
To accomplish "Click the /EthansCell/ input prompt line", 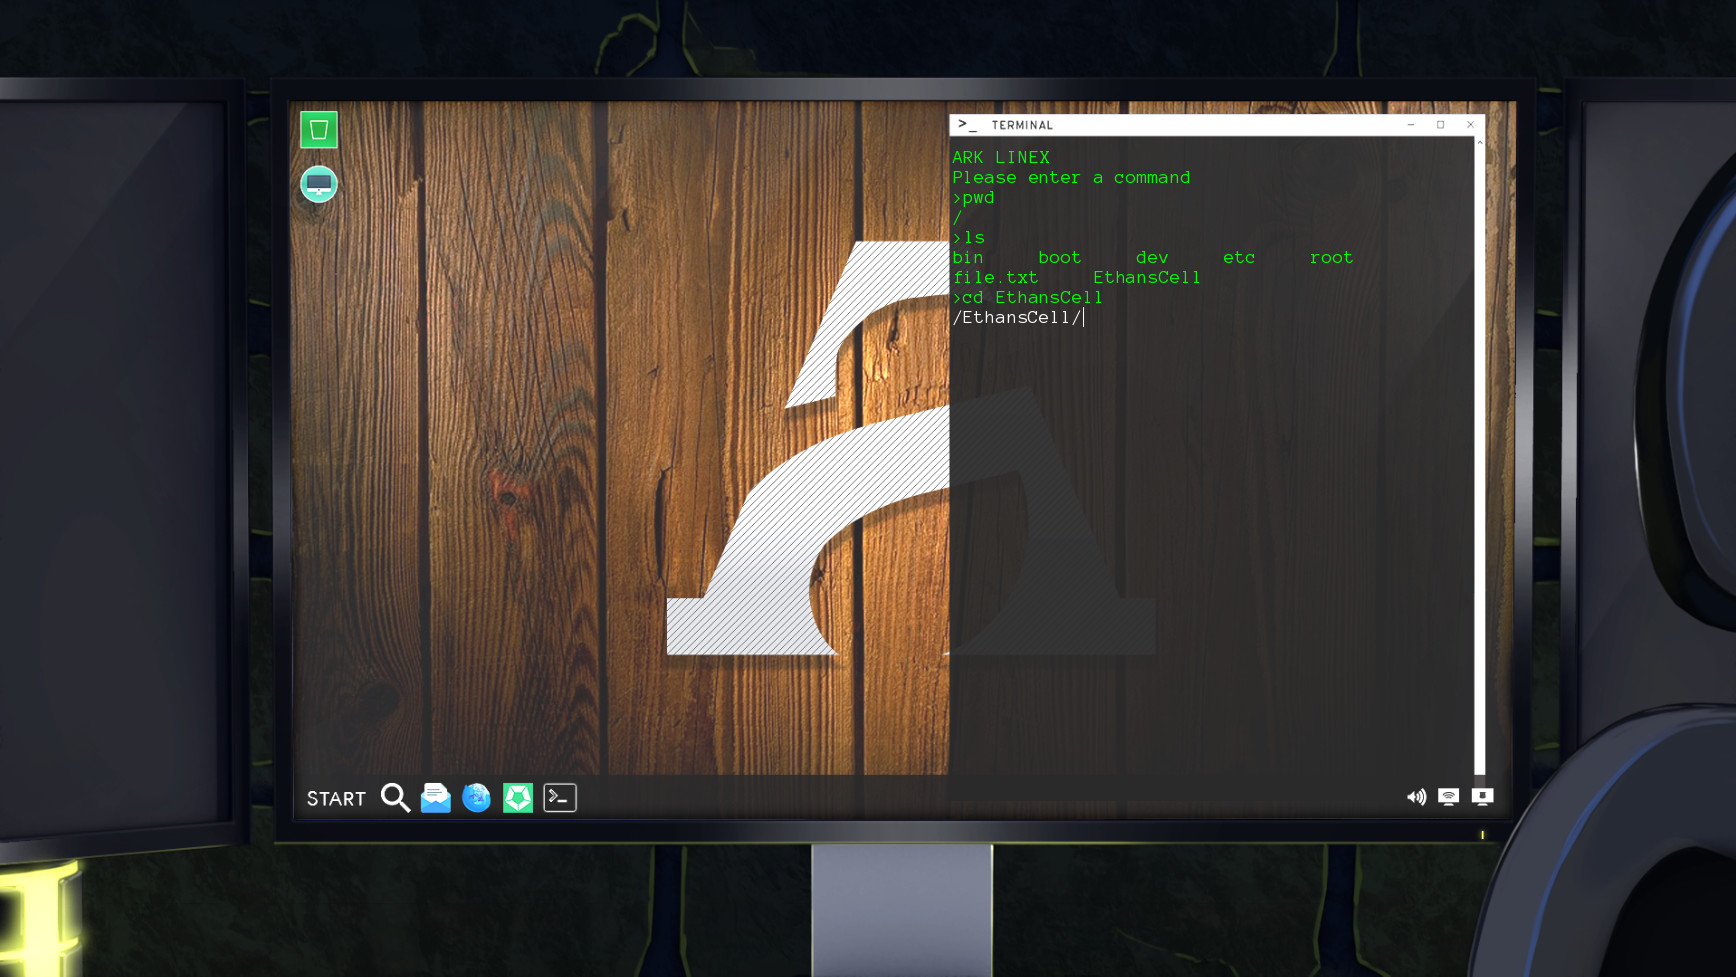I will 1016,317.
